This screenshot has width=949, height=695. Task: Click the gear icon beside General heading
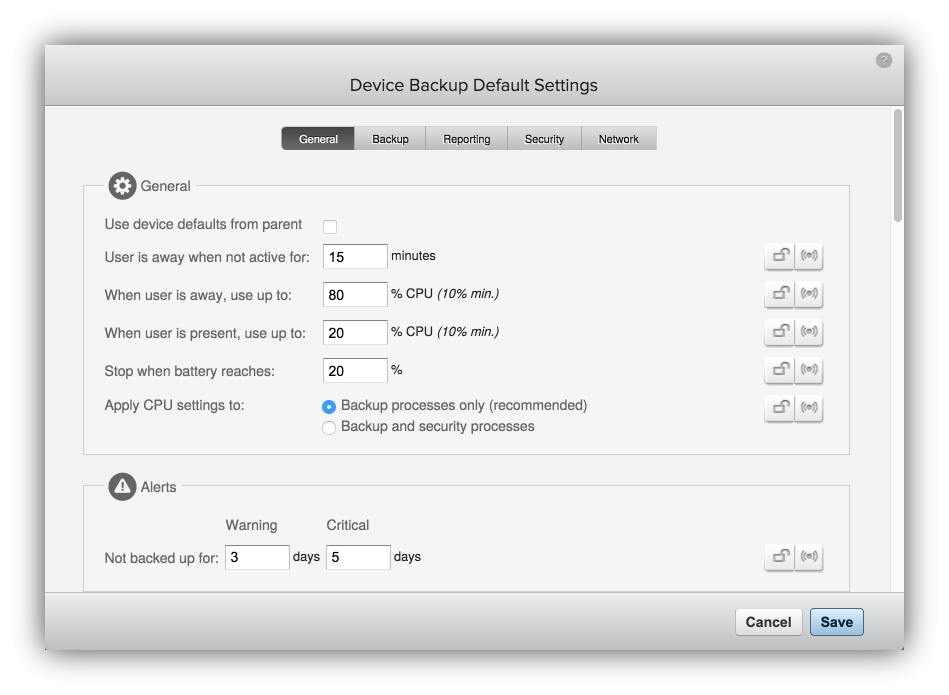[121, 186]
